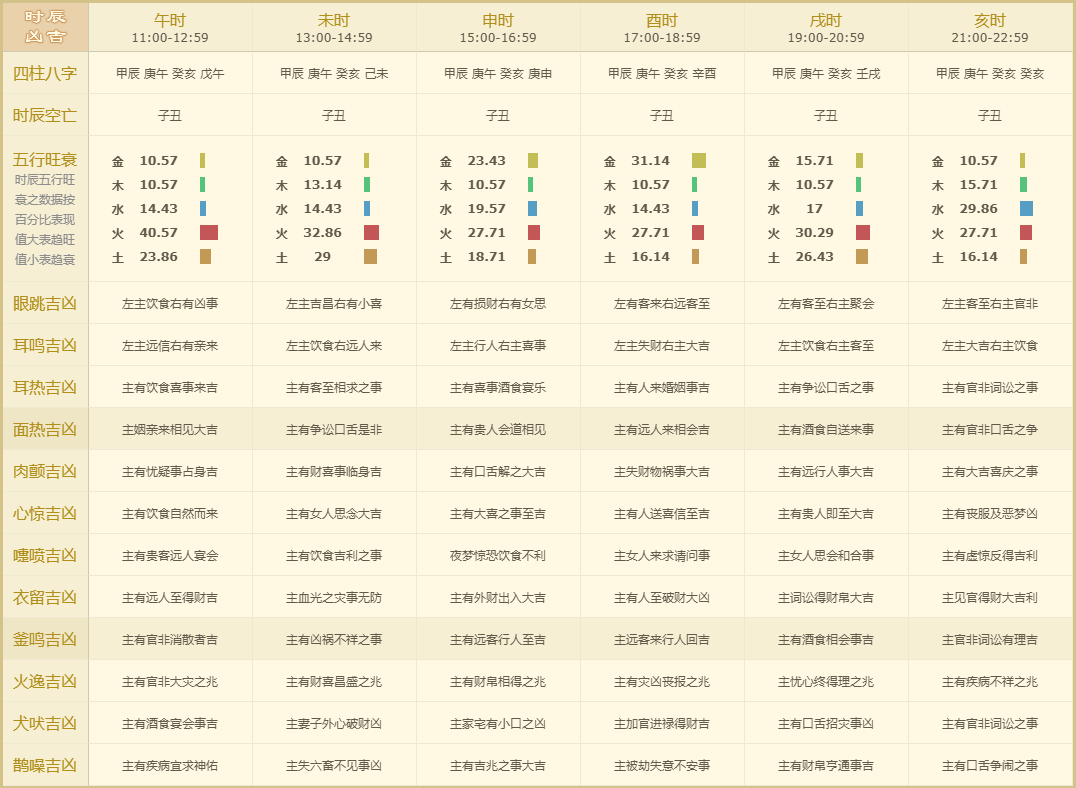Image resolution: width=1076 pixels, height=788 pixels.
Task: Click the 主有财帛相得之兆 cell
Action: (498, 681)
